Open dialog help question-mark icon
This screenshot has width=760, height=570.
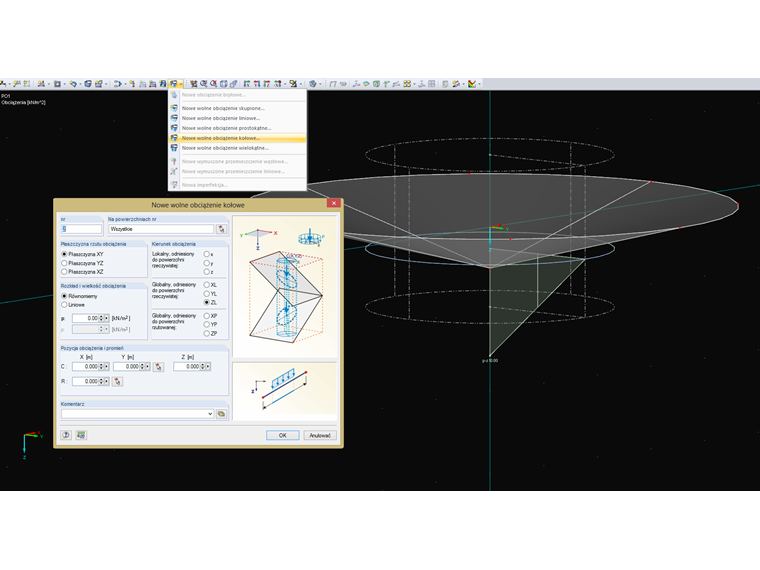point(66,435)
